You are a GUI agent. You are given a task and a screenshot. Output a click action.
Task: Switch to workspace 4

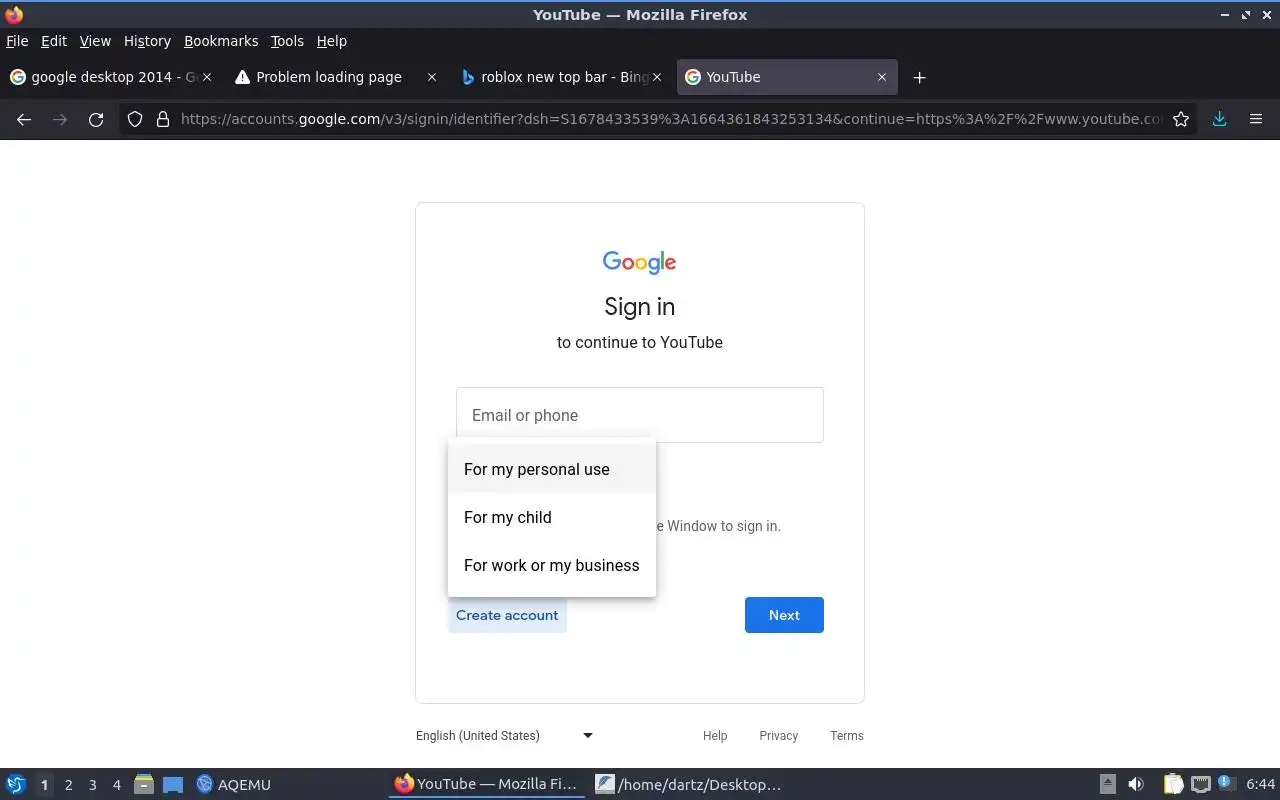point(116,785)
